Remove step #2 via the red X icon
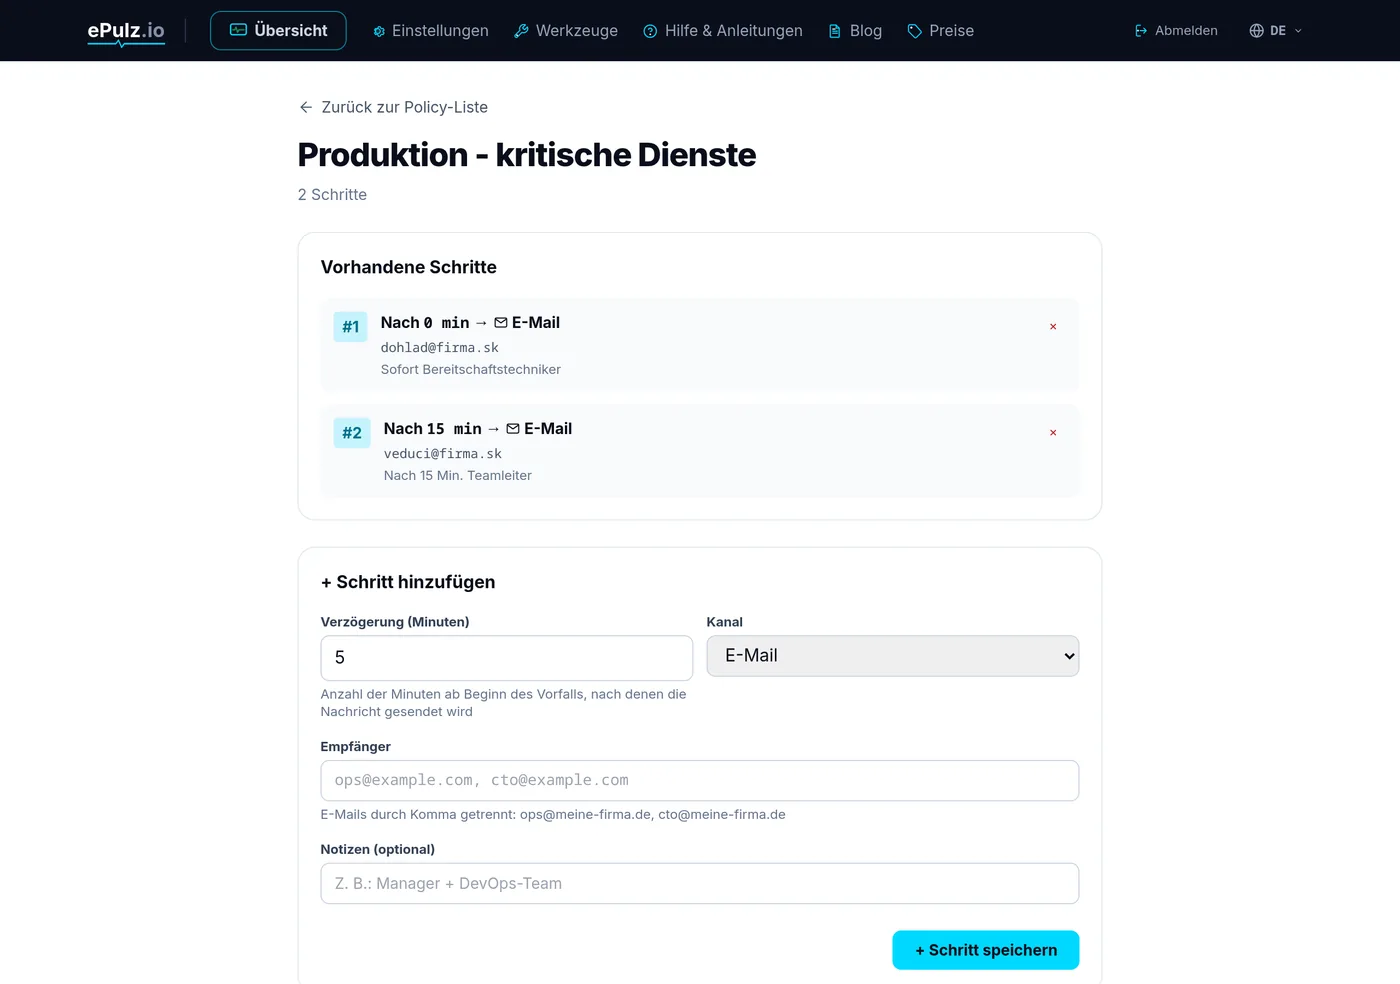 [x=1053, y=433]
